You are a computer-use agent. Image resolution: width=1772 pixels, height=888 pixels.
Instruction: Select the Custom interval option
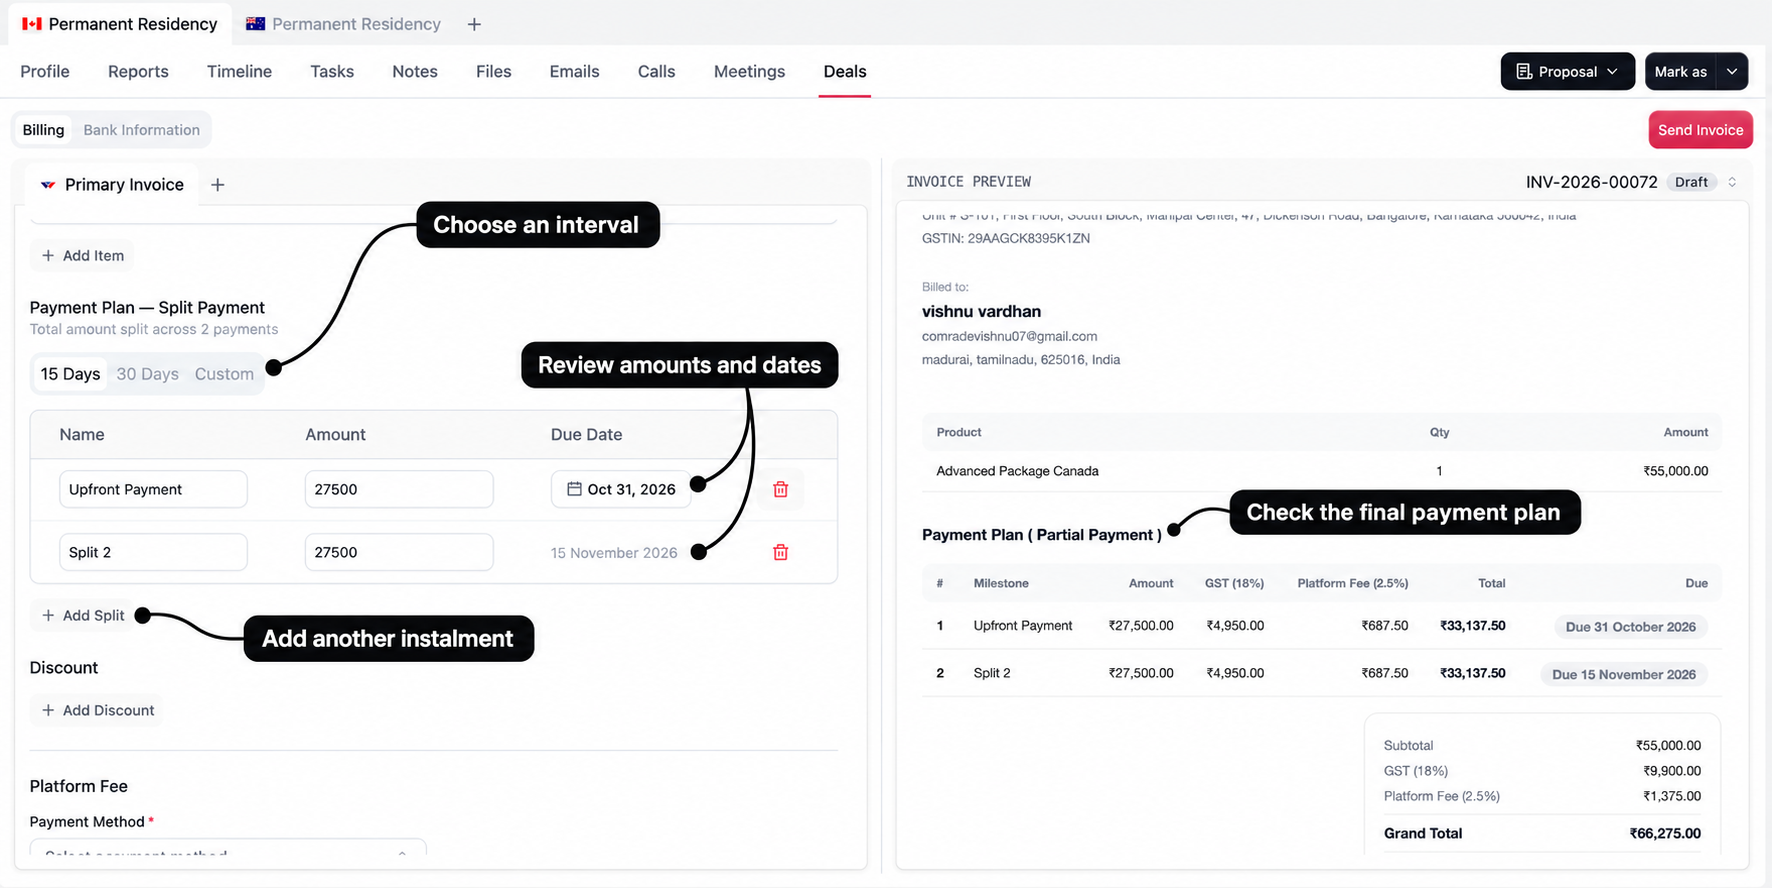[224, 374]
